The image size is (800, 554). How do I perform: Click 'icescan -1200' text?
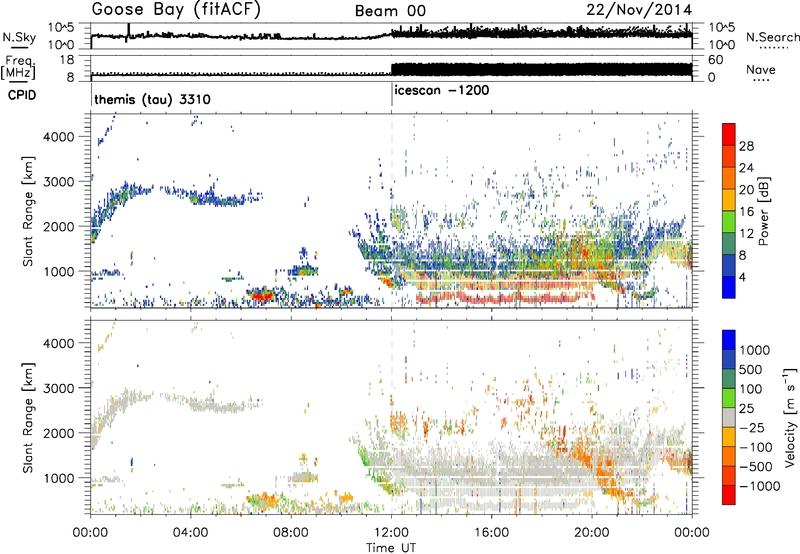[x=441, y=90]
